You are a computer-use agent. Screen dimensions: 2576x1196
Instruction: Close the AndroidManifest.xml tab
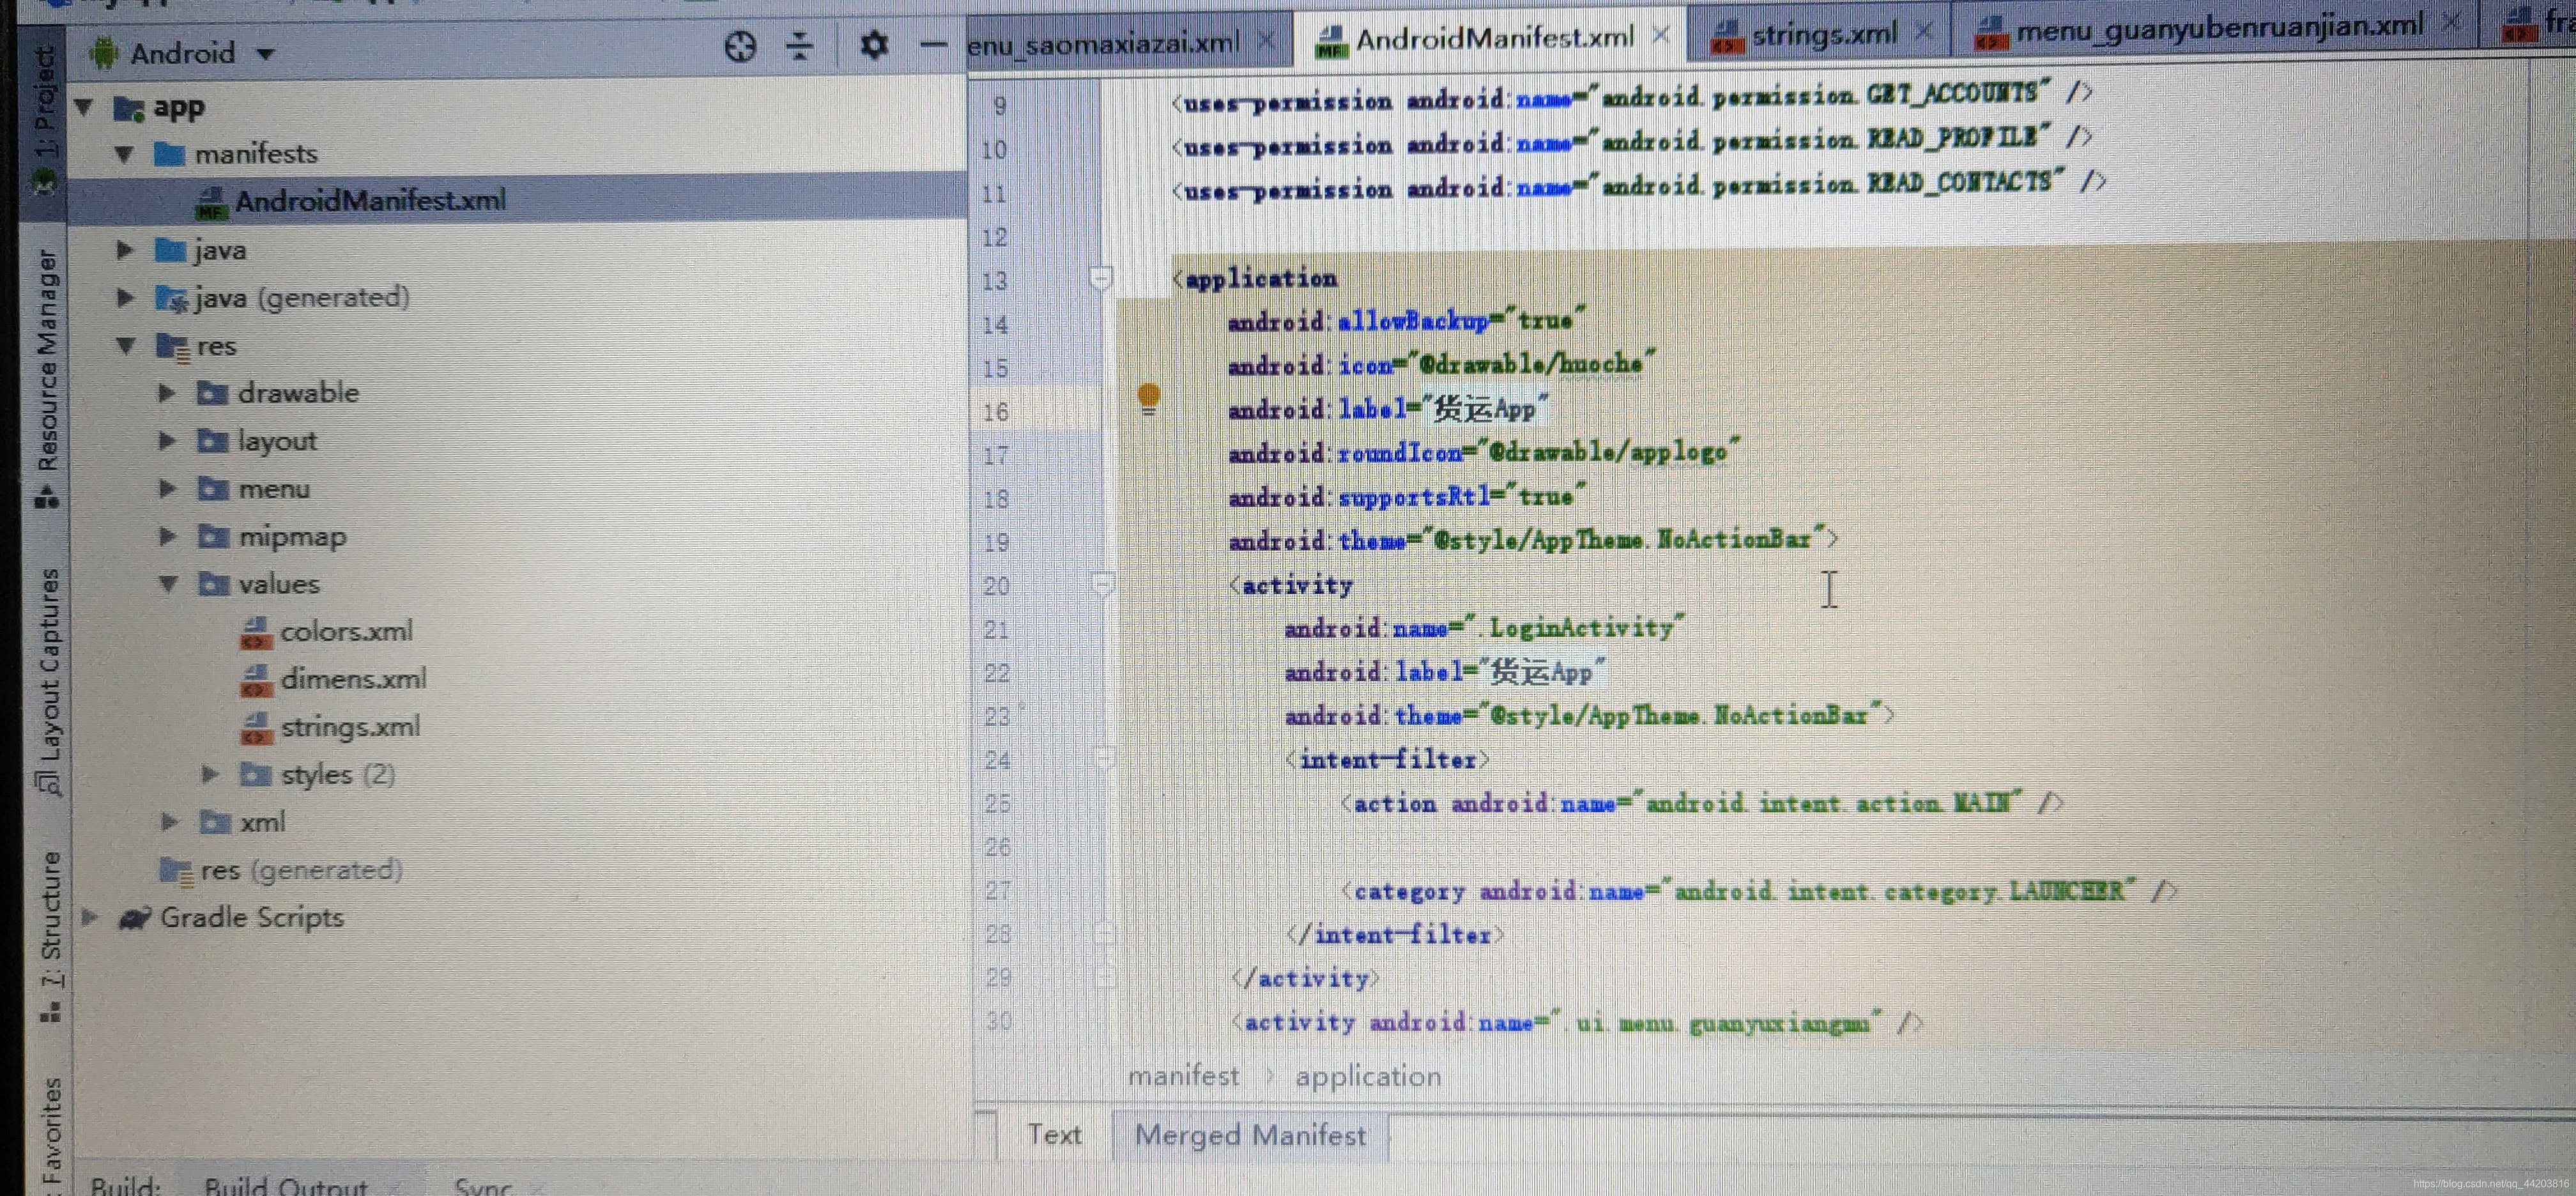(1661, 35)
